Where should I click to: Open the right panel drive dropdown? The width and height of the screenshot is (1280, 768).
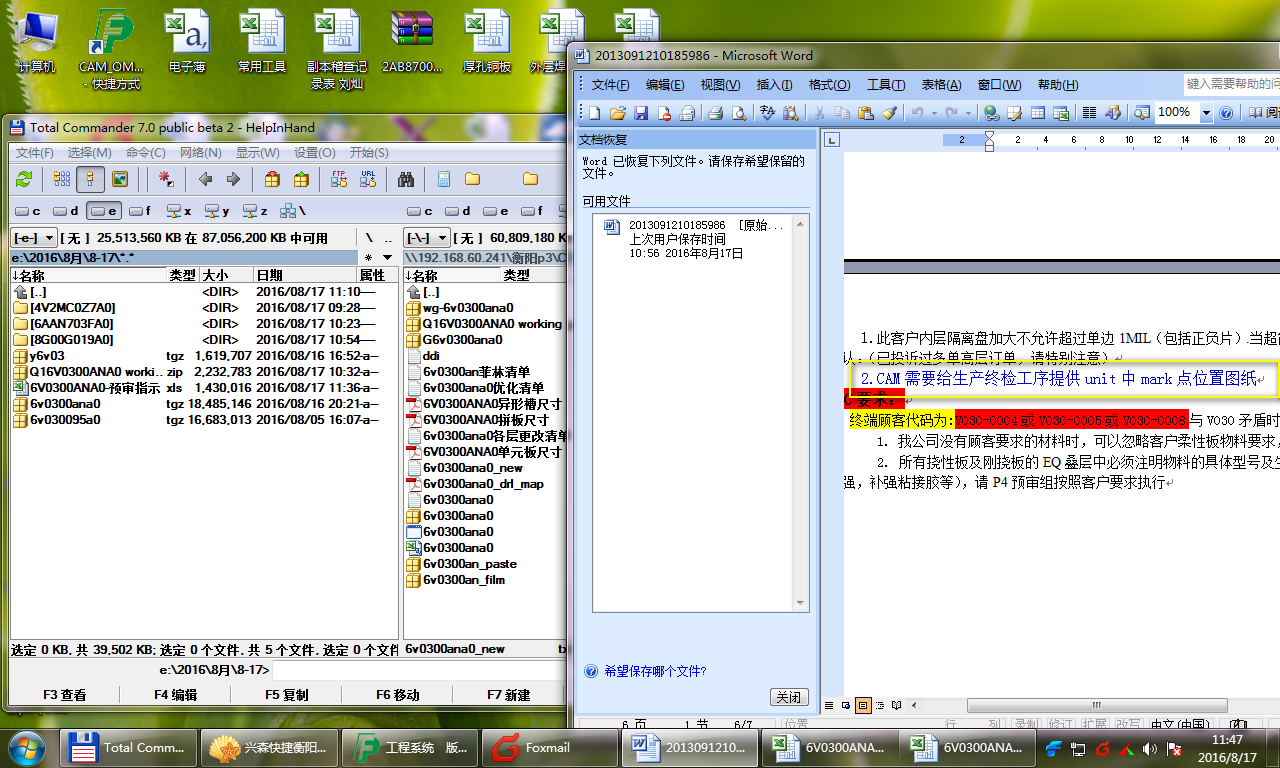[x=426, y=238]
